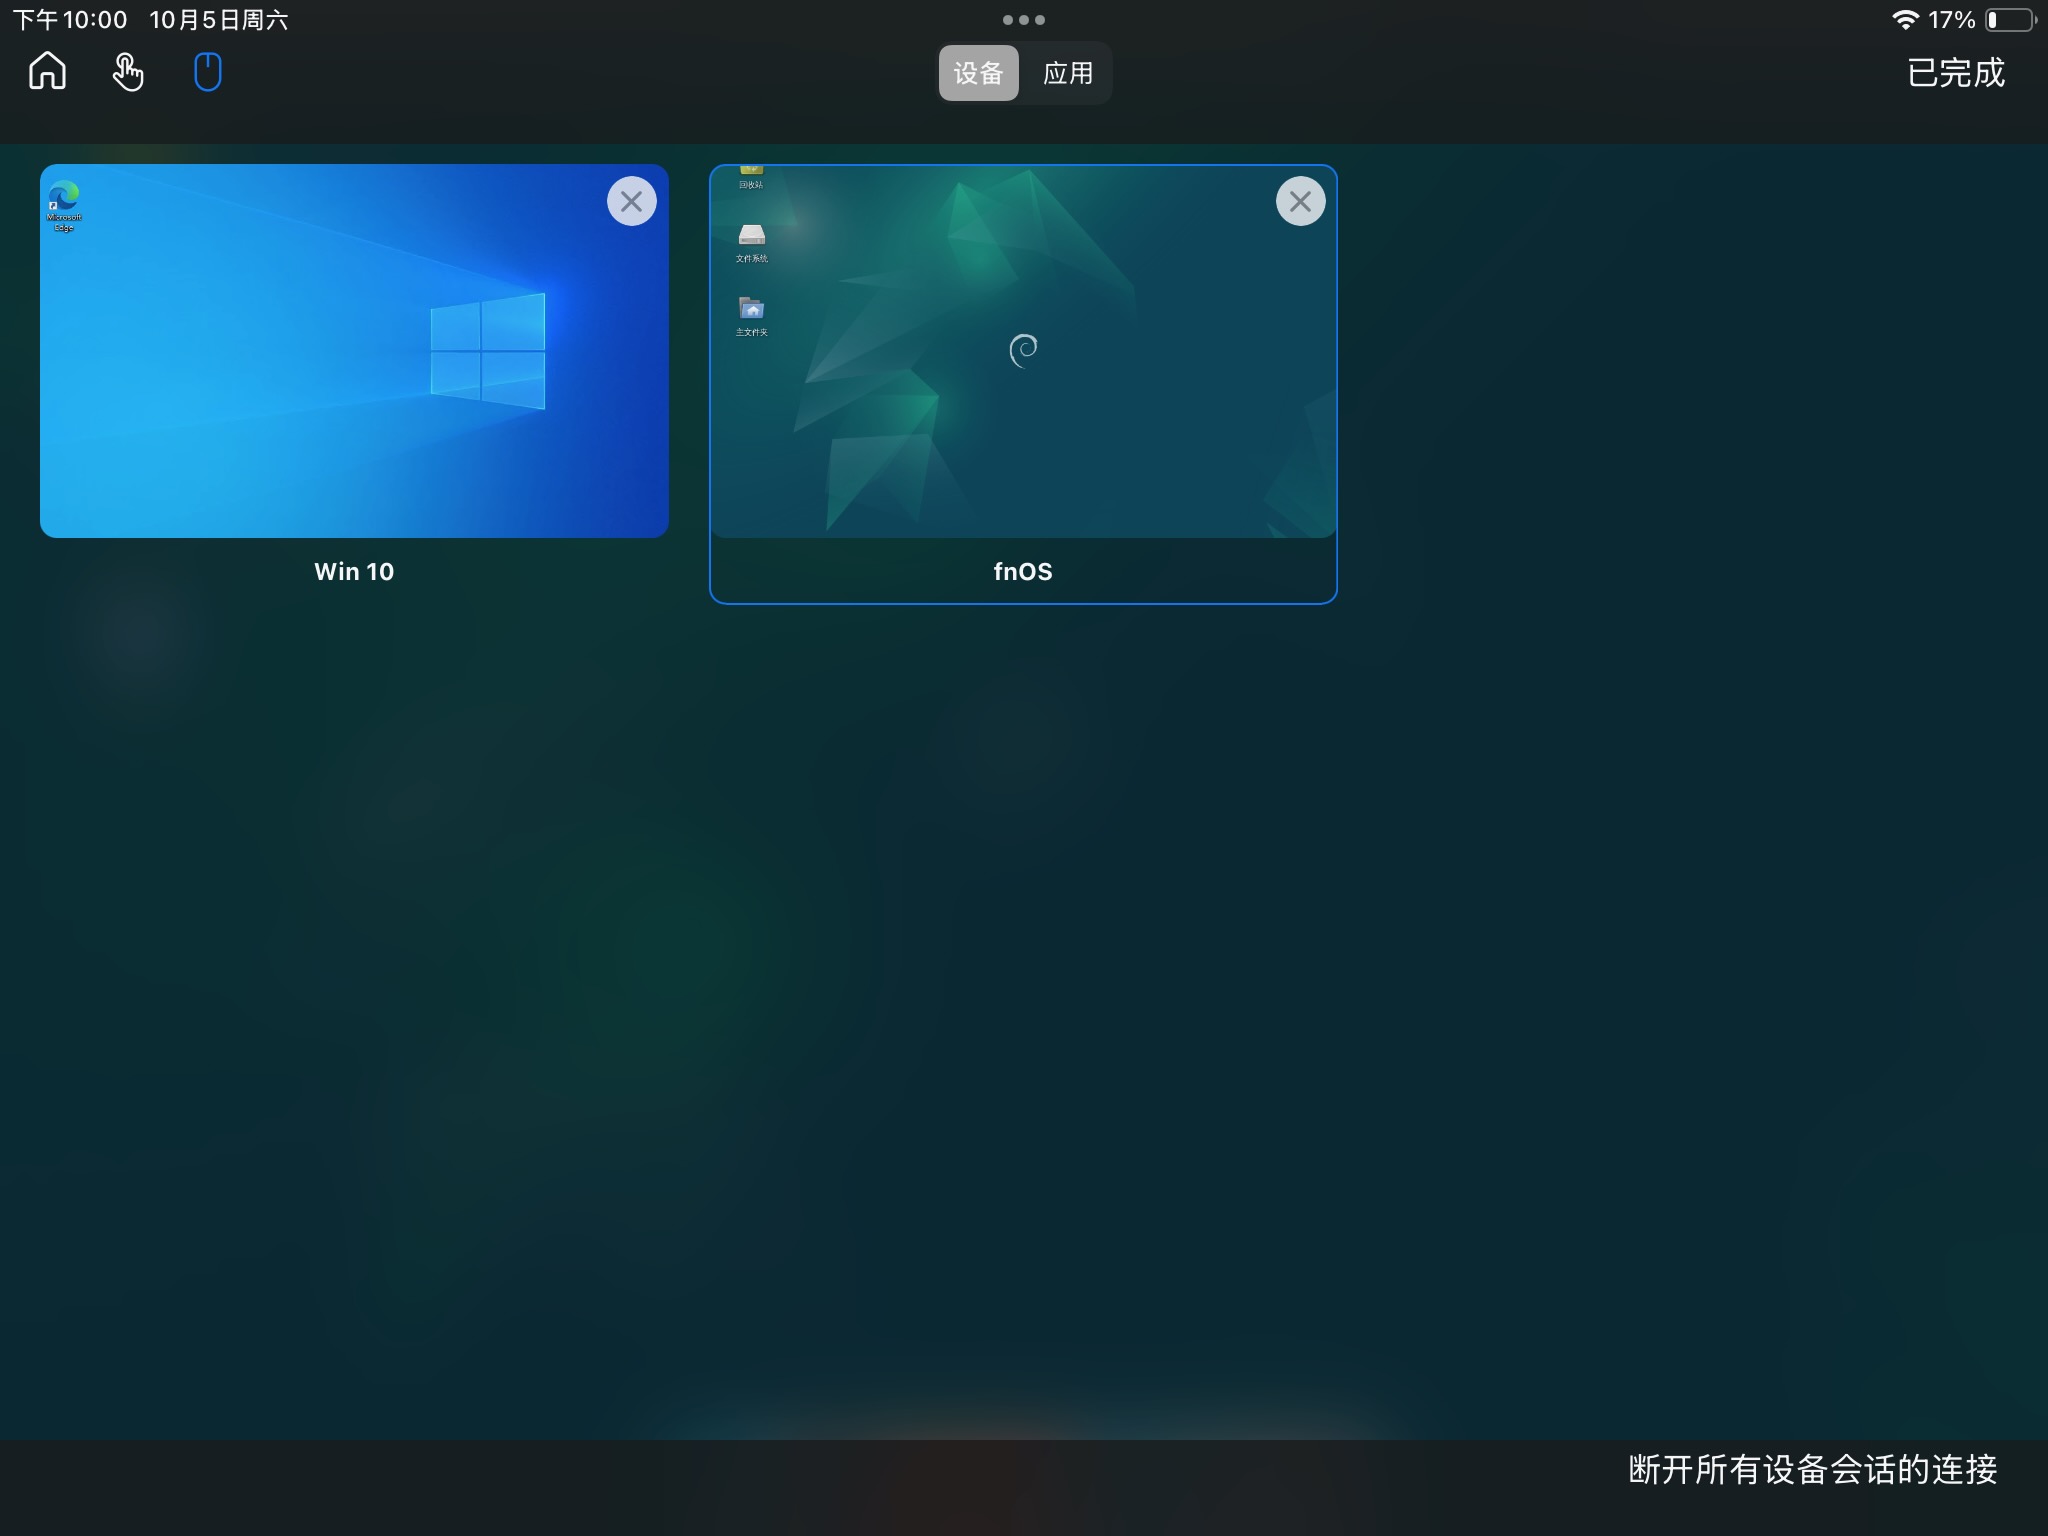The width and height of the screenshot is (2048, 1536).
Task: Click the Windows logo in Win 10 preview
Action: (x=488, y=351)
